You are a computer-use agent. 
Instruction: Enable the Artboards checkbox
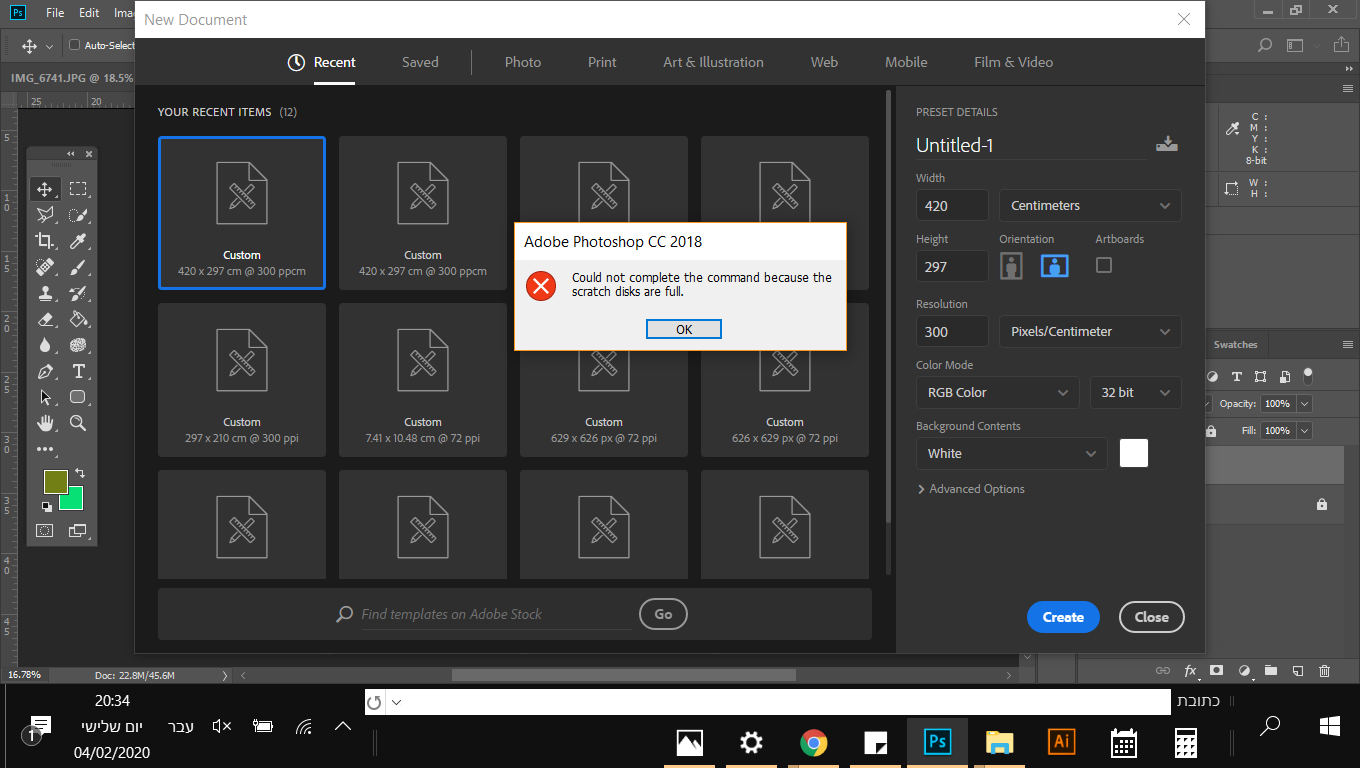(1104, 265)
